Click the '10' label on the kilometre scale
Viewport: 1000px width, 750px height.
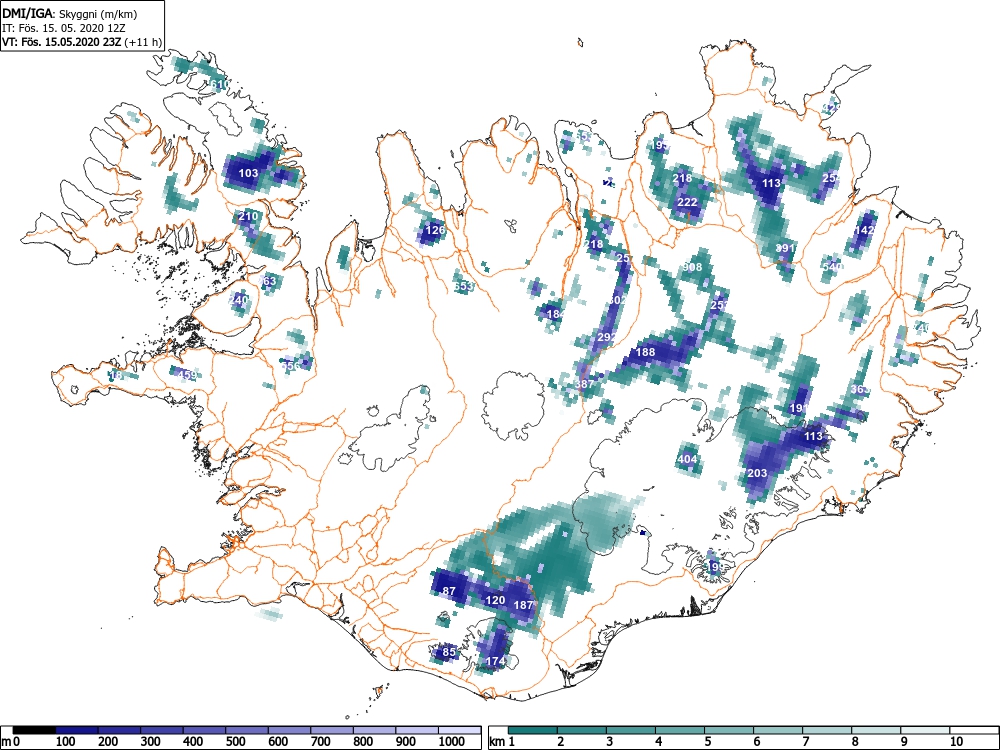956,742
